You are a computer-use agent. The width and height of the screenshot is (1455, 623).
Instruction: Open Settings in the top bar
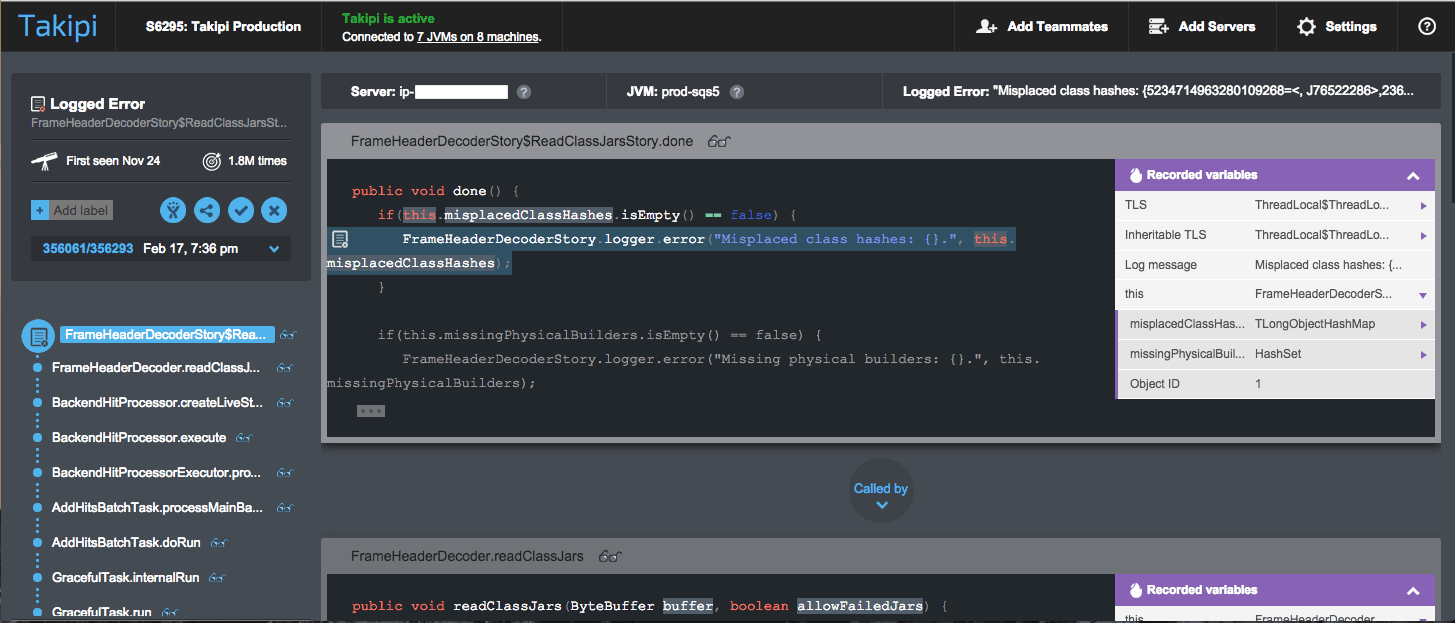click(x=1336, y=27)
